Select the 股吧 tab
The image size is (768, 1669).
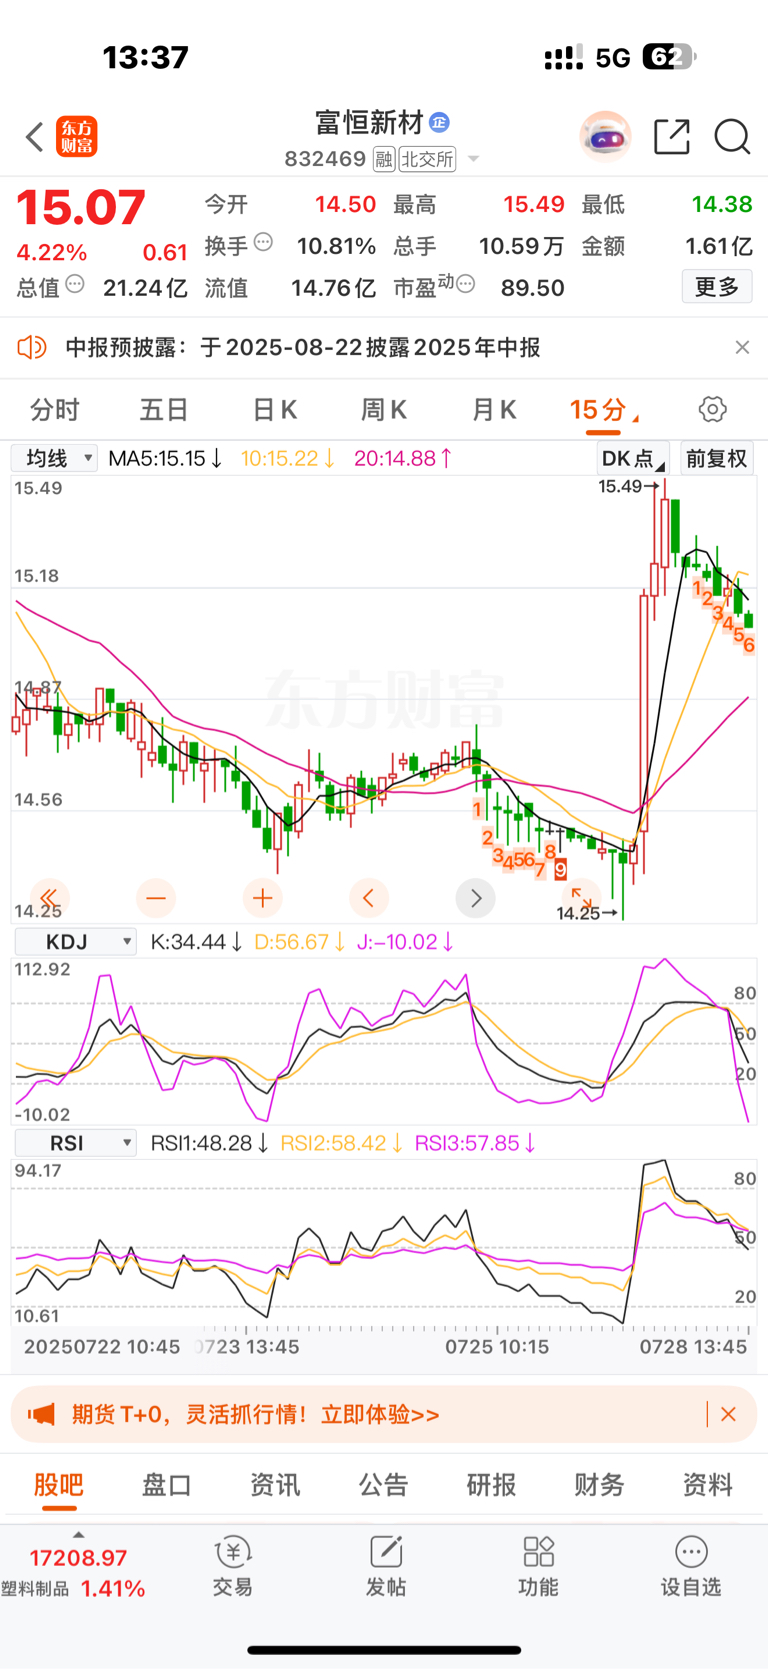(59, 1485)
